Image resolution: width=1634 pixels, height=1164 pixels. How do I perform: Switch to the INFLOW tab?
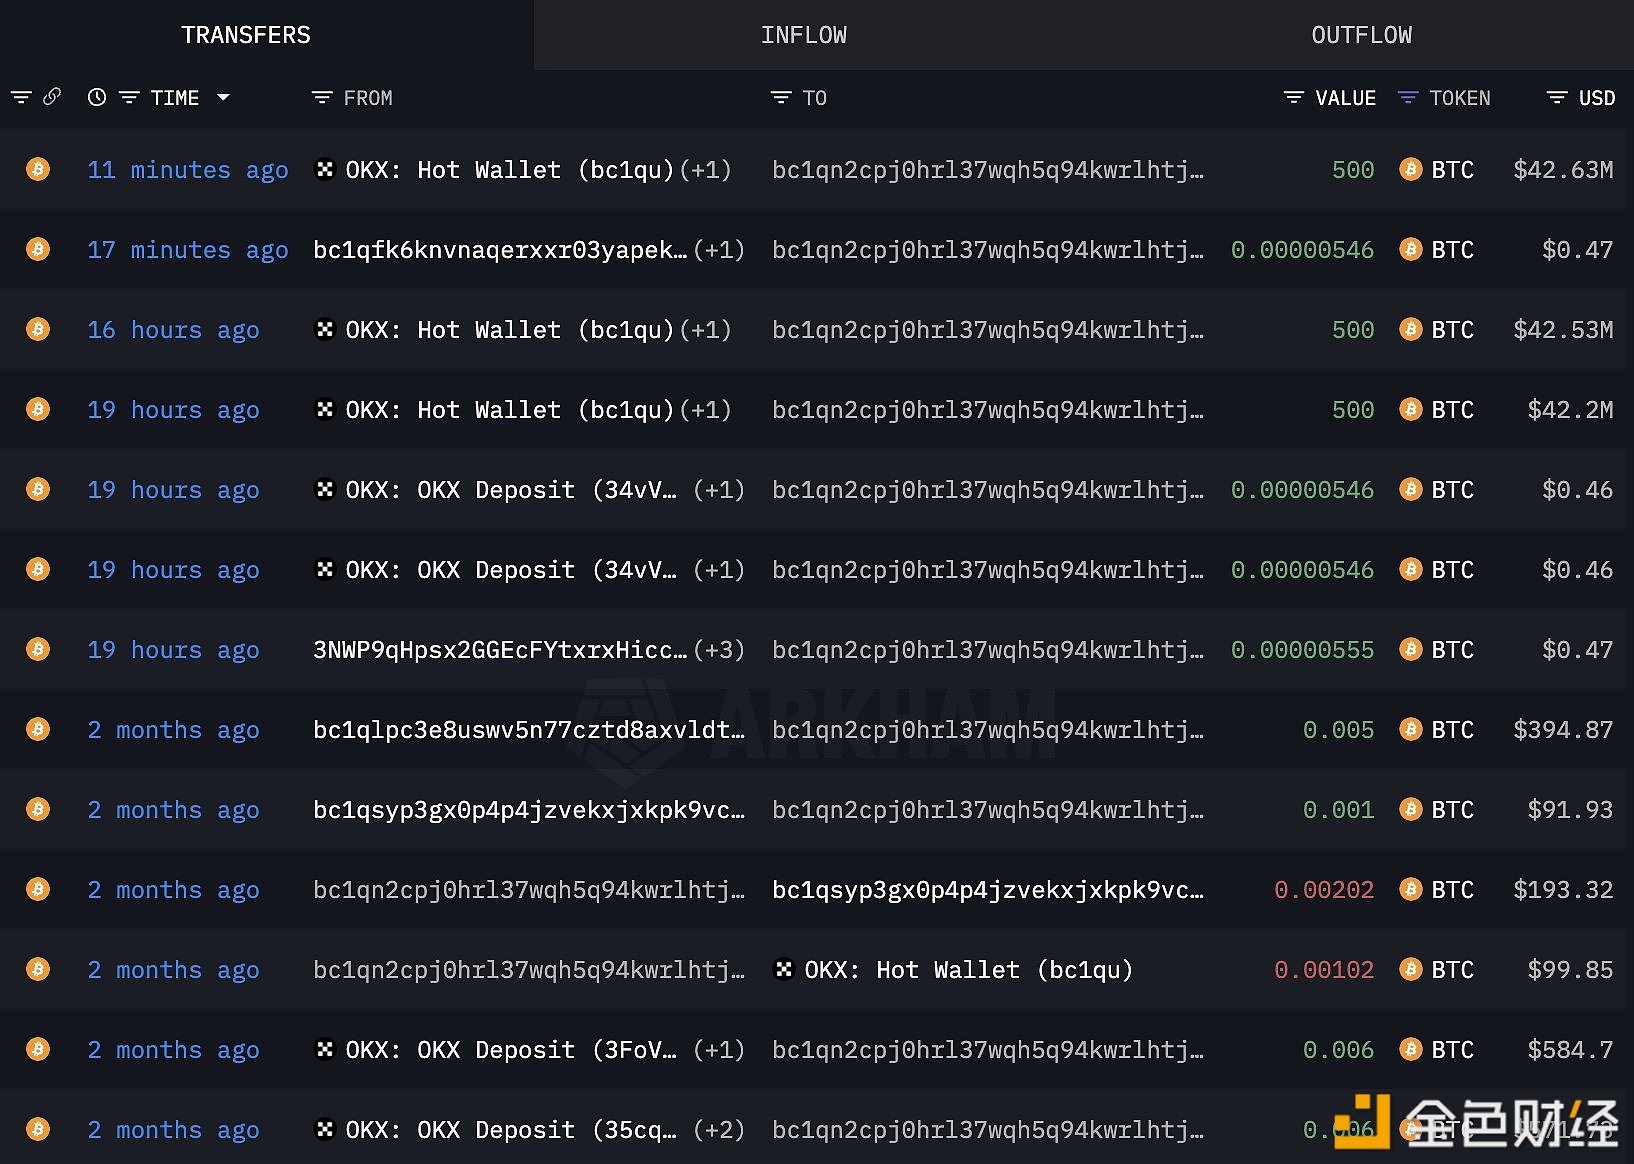pos(803,35)
